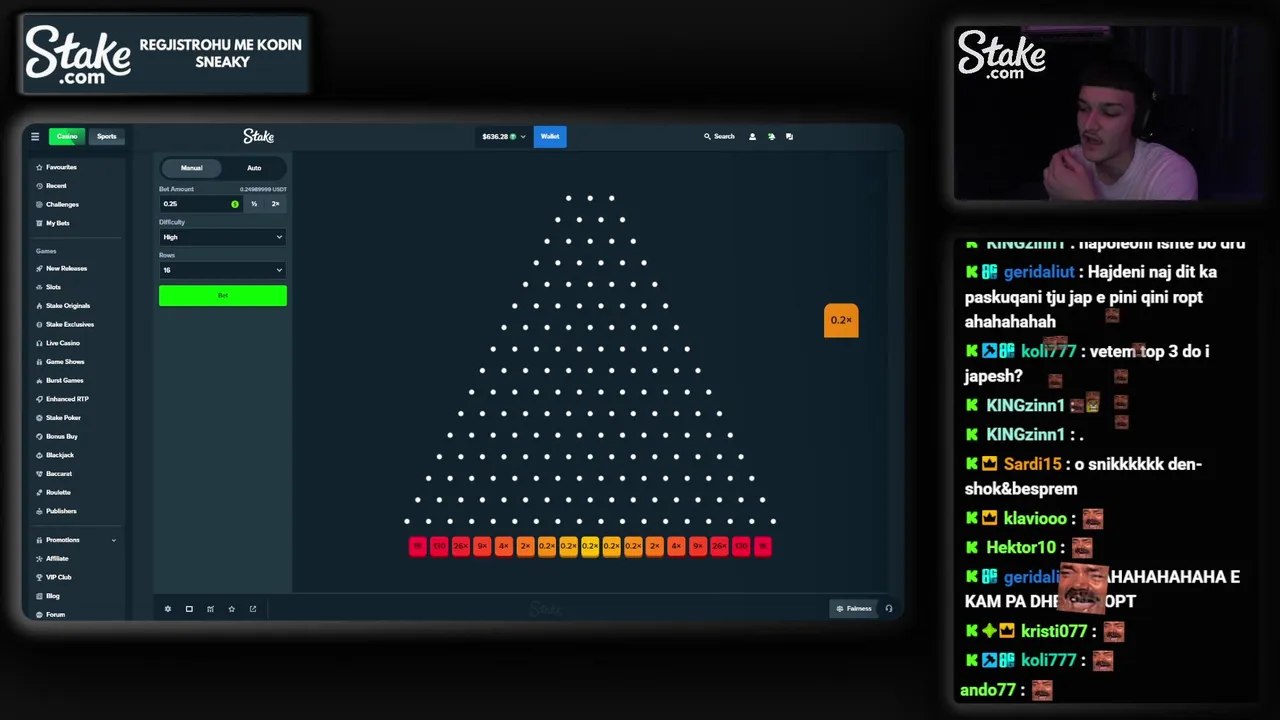Click the Game Shows icon
Viewport: 1280px width, 720px height.
(x=39, y=361)
